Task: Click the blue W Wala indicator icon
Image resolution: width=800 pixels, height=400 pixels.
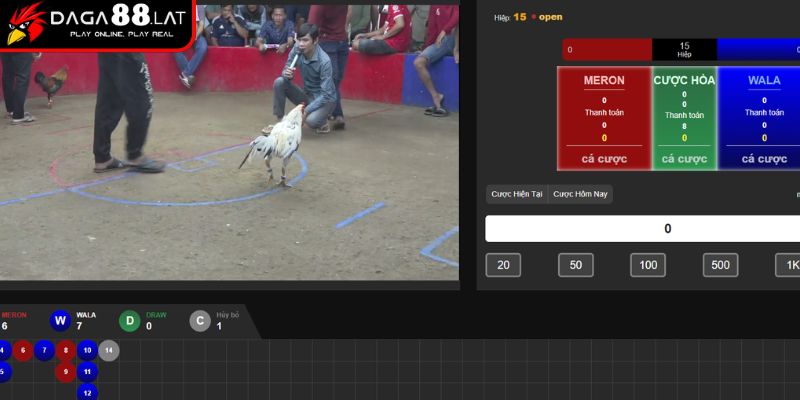Action: pos(60,321)
